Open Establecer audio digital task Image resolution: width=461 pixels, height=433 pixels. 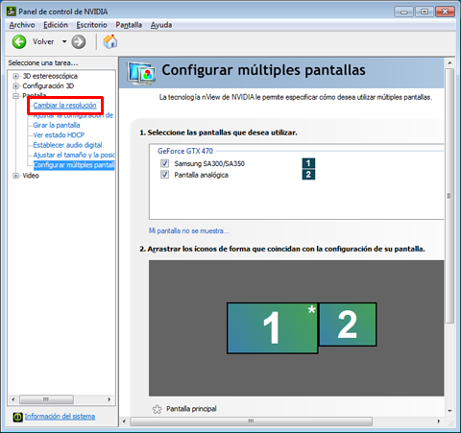(68, 145)
